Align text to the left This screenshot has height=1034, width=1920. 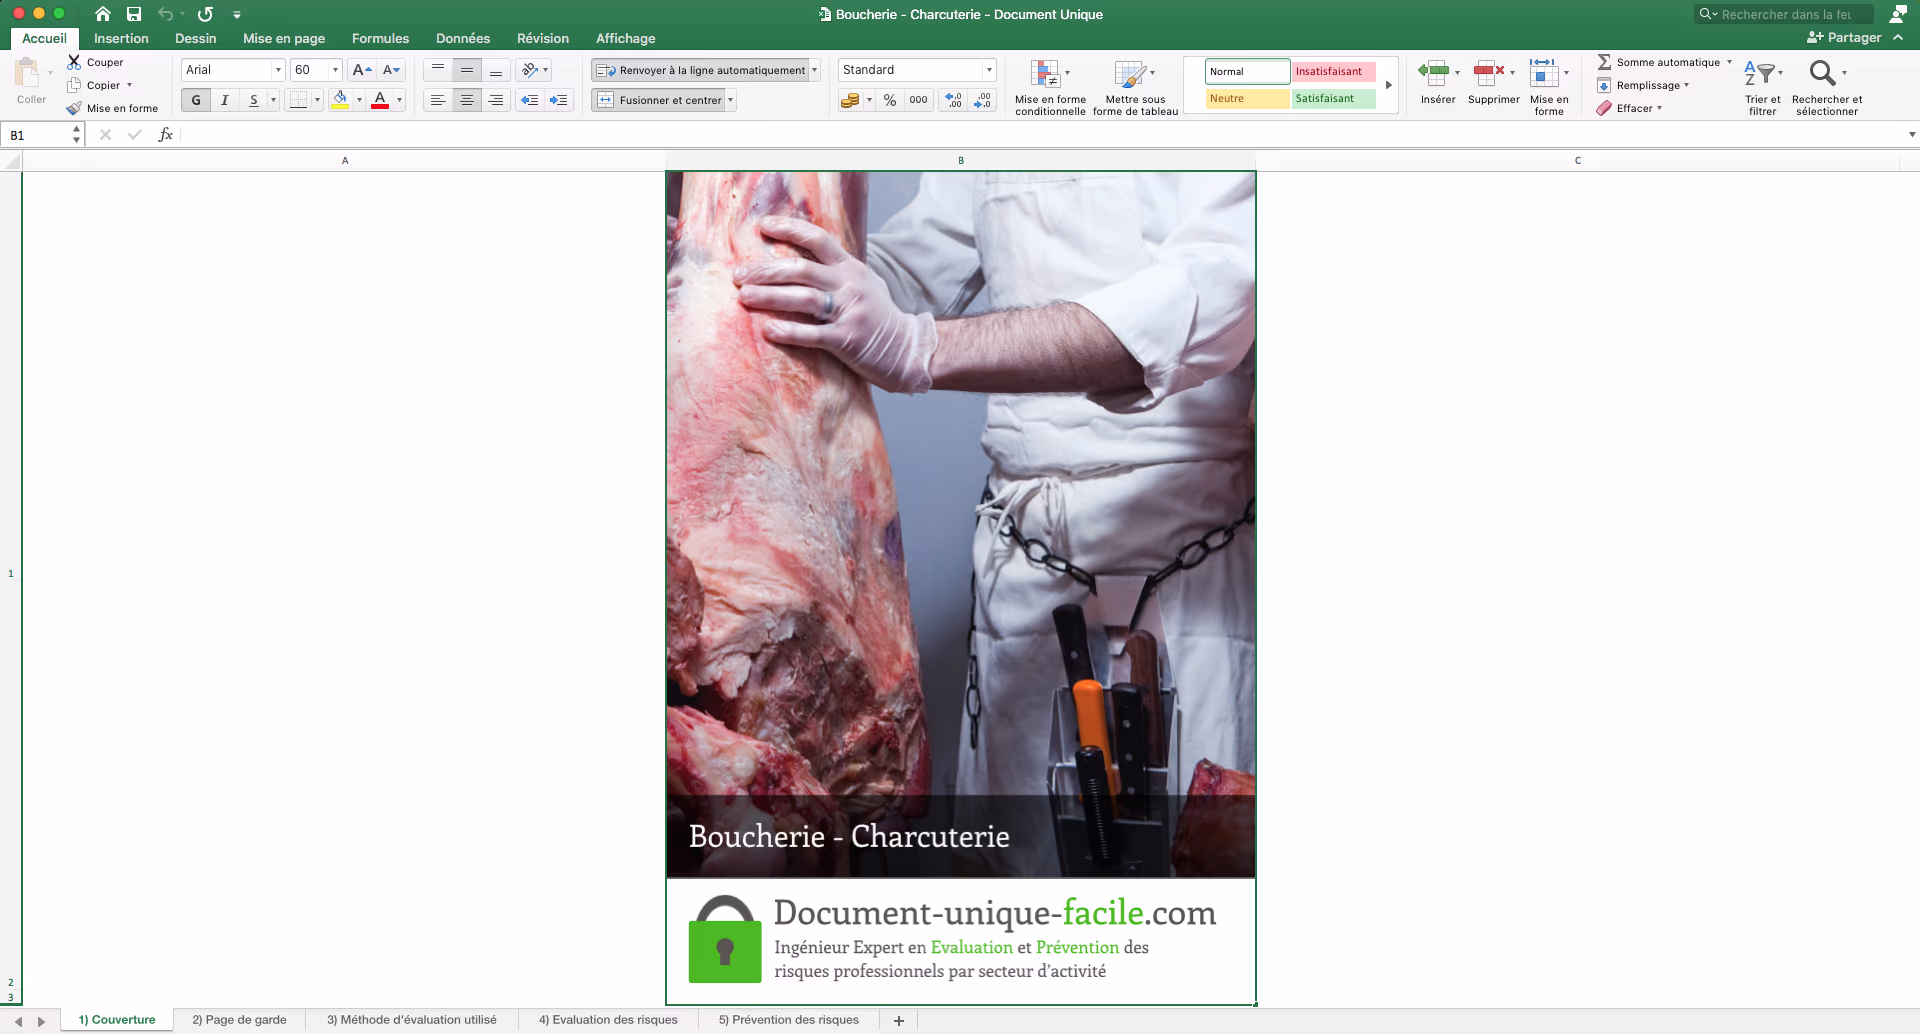tap(438, 100)
